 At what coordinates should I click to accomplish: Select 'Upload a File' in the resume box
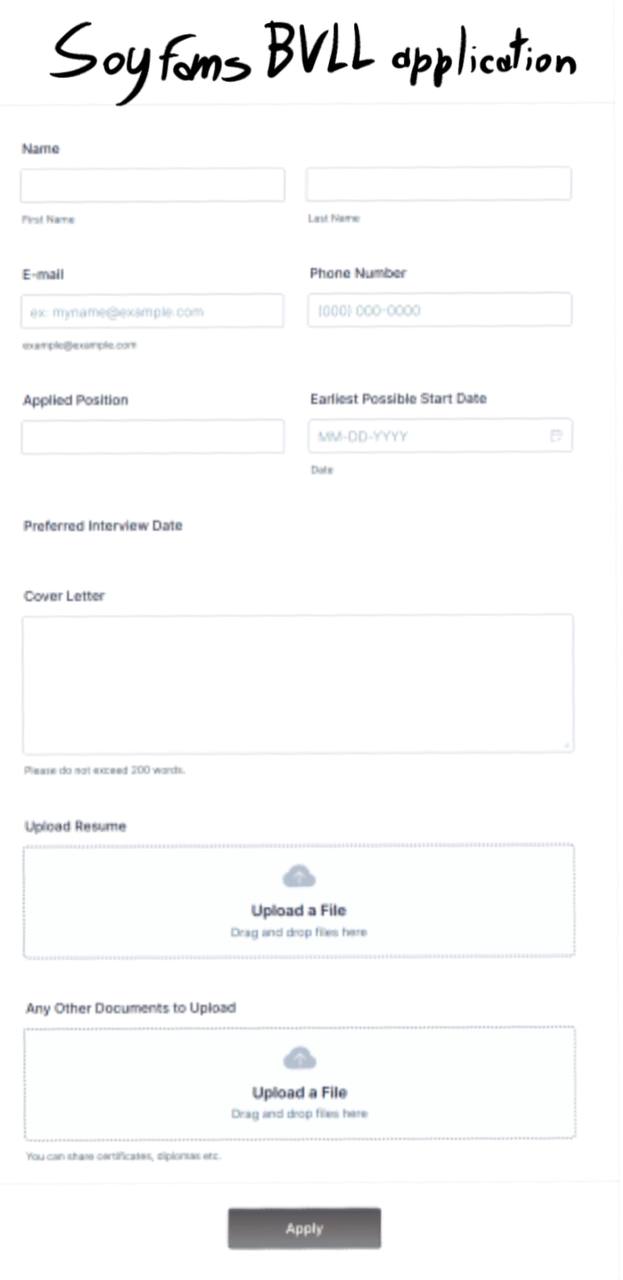pyautogui.click(x=299, y=911)
